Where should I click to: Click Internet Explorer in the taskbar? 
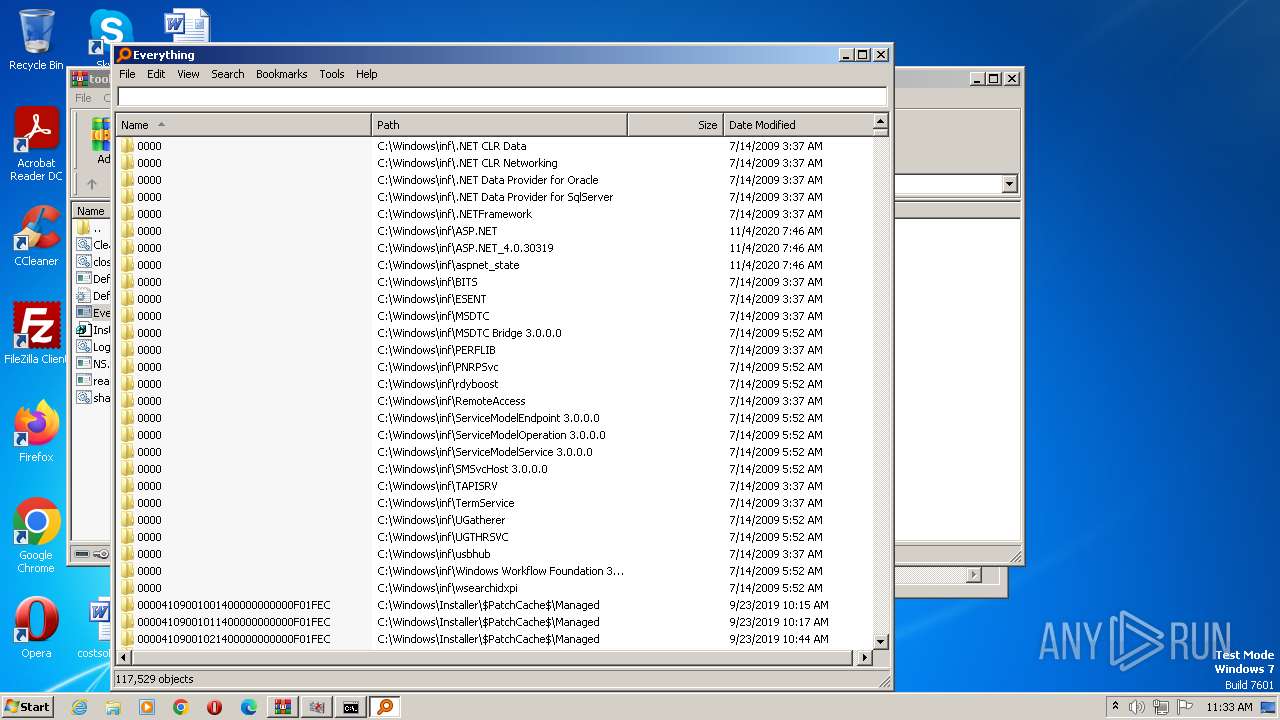pyautogui.click(x=79, y=707)
